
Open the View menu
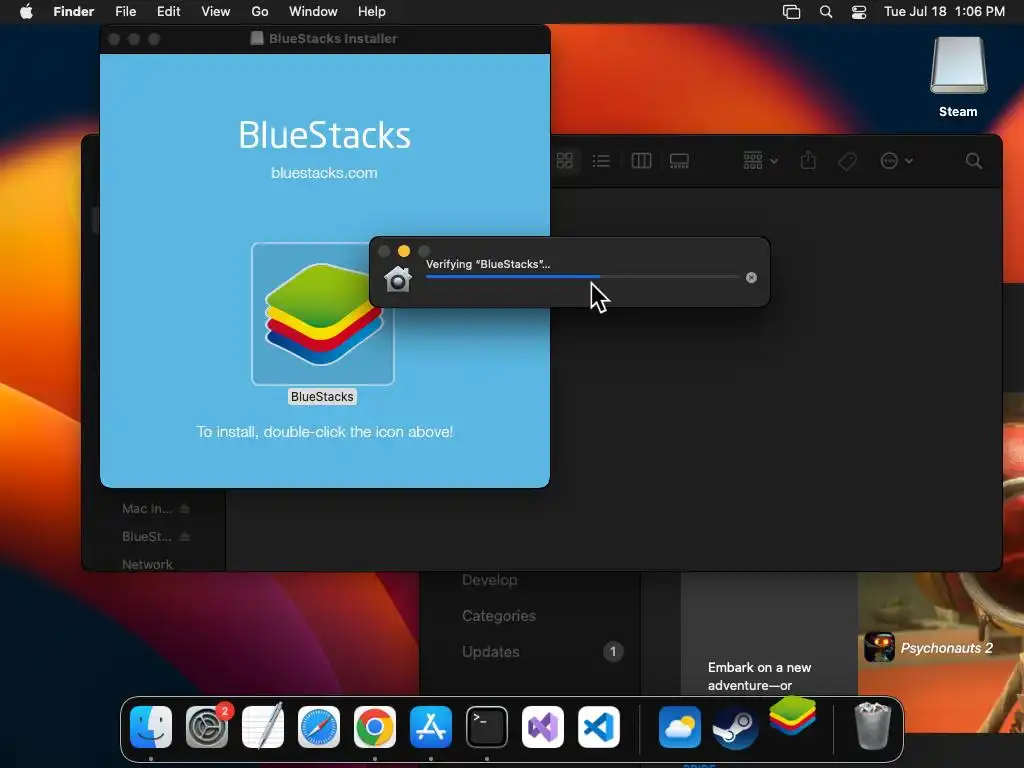tap(216, 12)
